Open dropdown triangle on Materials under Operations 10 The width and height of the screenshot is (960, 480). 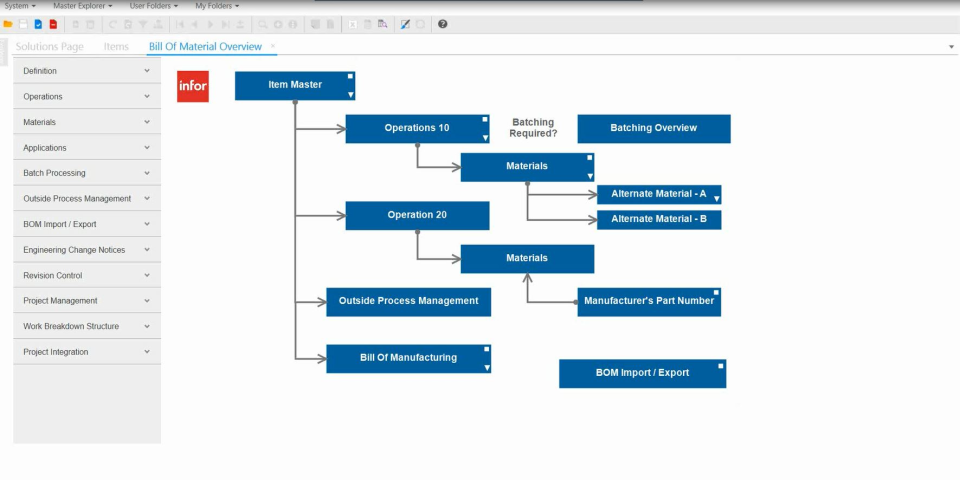point(590,176)
